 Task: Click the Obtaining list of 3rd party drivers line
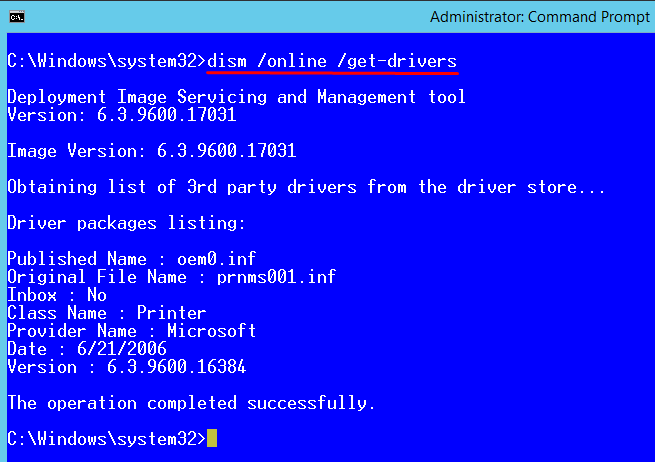coord(307,187)
